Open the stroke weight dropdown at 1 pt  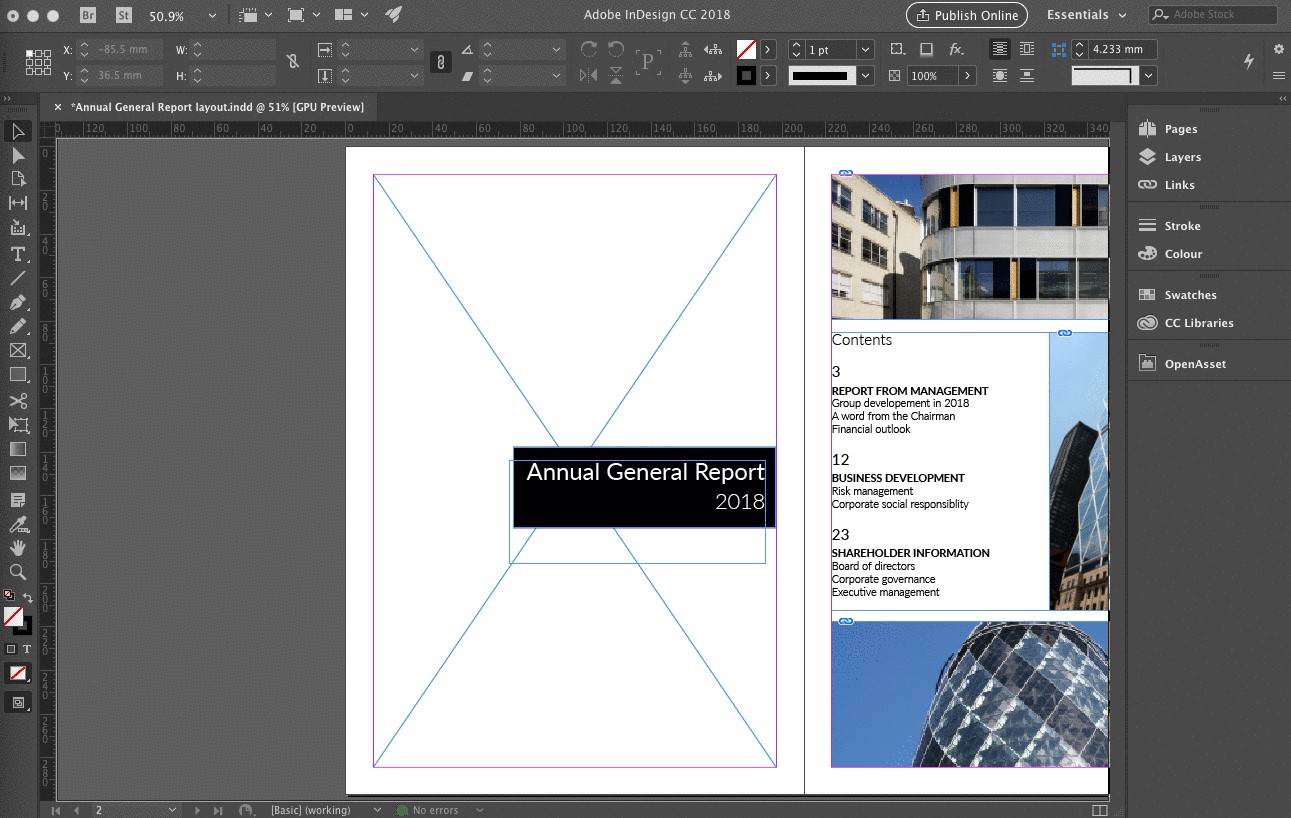pos(865,49)
